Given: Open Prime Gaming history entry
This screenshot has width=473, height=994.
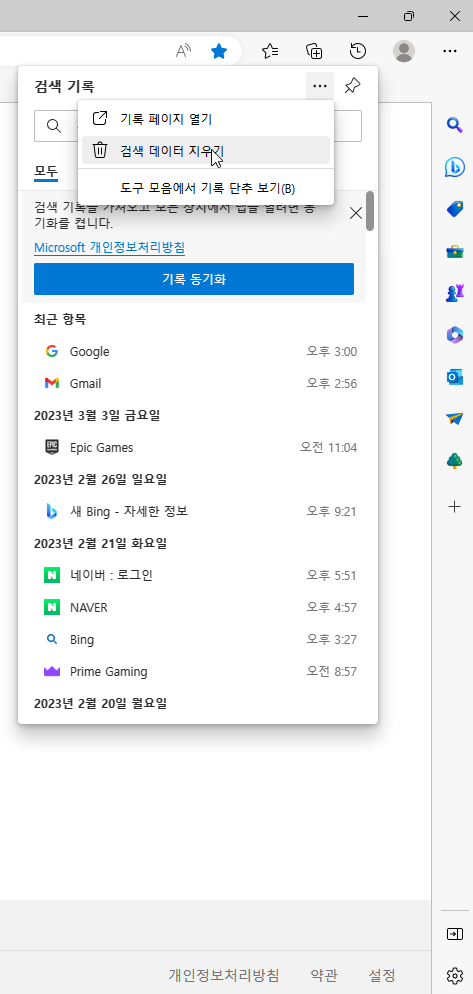Looking at the screenshot, I should coord(200,671).
